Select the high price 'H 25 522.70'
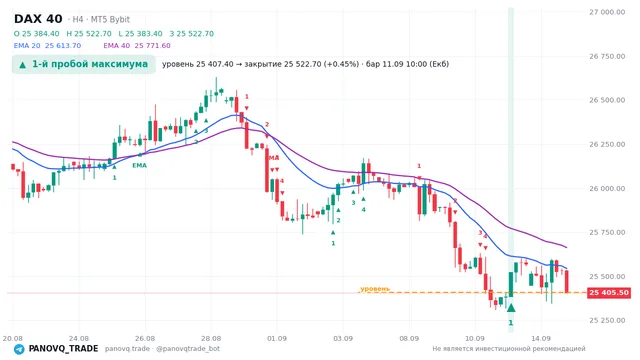Viewport: 640px width, 360px height. tap(89, 33)
